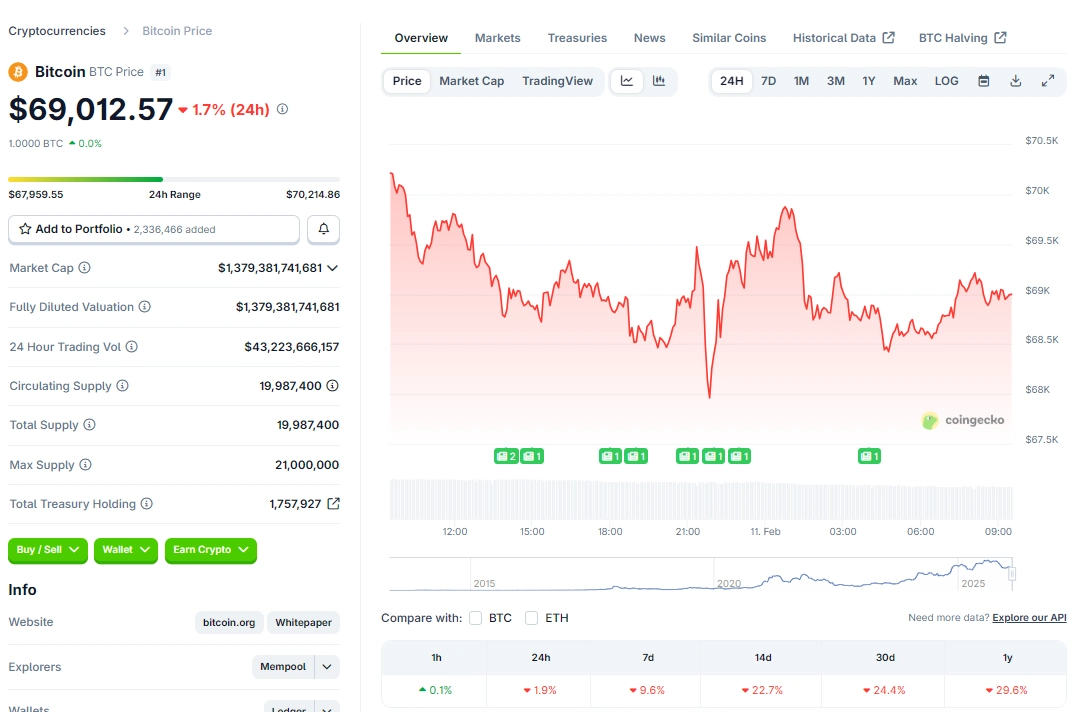Image resolution: width=1092 pixels, height=712 pixels.
Task: Select the 1Y timeframe option
Action: [x=869, y=80]
